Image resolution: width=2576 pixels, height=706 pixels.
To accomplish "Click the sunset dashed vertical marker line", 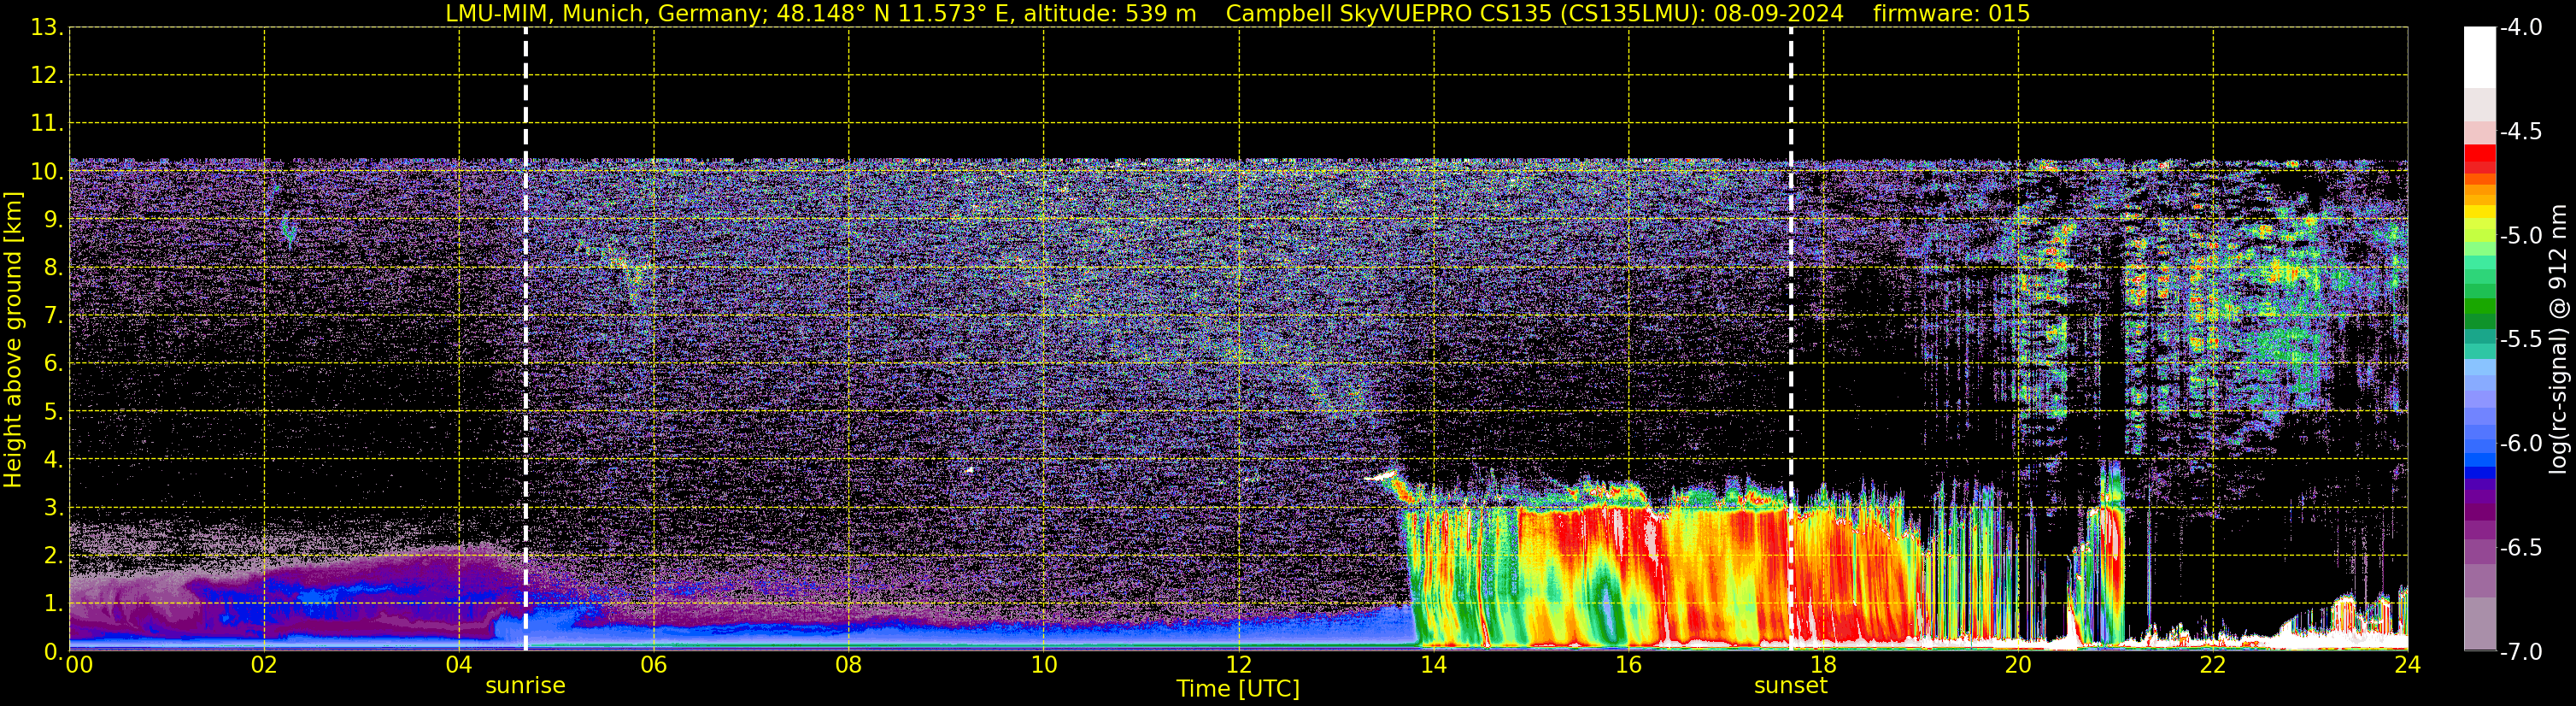I will [x=1791, y=339].
